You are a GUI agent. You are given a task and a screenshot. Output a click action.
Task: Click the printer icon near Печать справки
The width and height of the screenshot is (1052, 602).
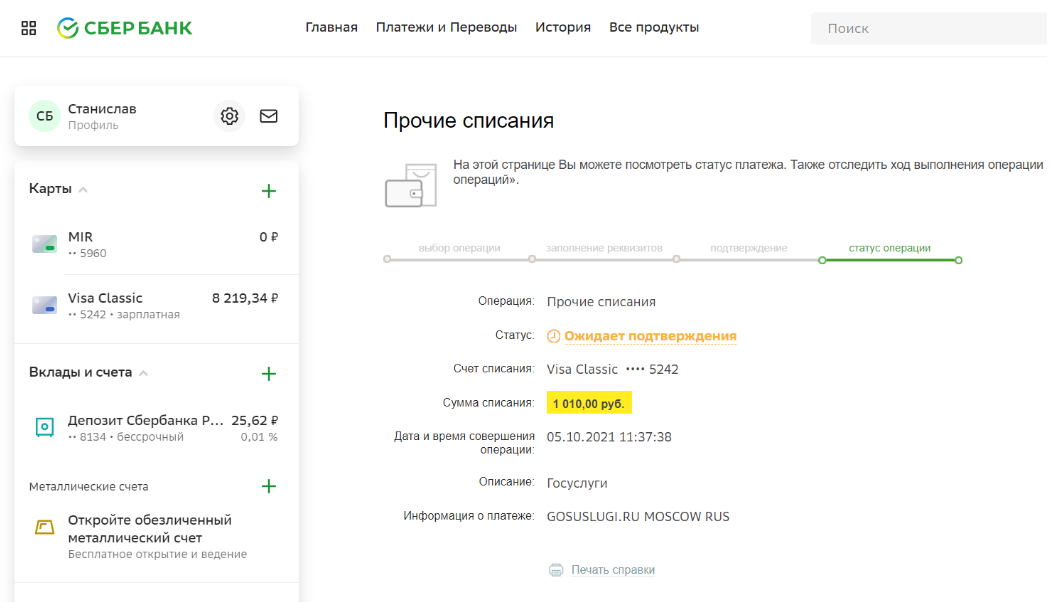(x=556, y=570)
